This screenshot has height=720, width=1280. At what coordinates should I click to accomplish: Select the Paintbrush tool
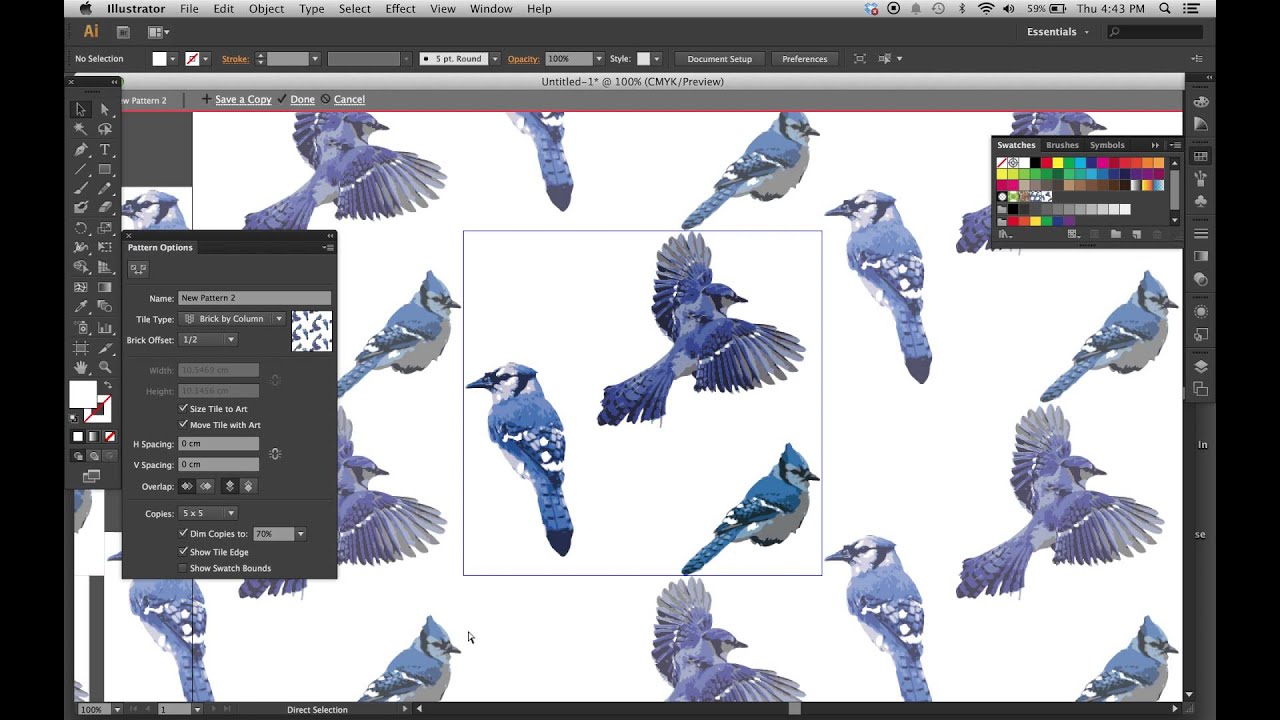point(80,188)
